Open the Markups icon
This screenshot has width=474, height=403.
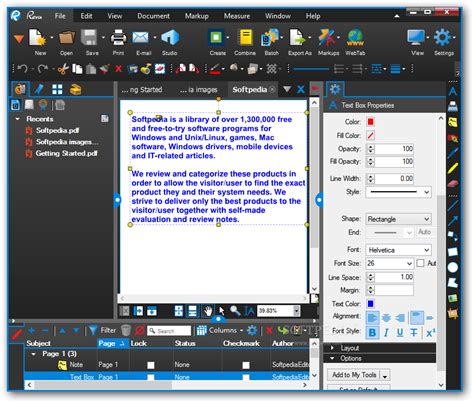pyautogui.click(x=326, y=37)
